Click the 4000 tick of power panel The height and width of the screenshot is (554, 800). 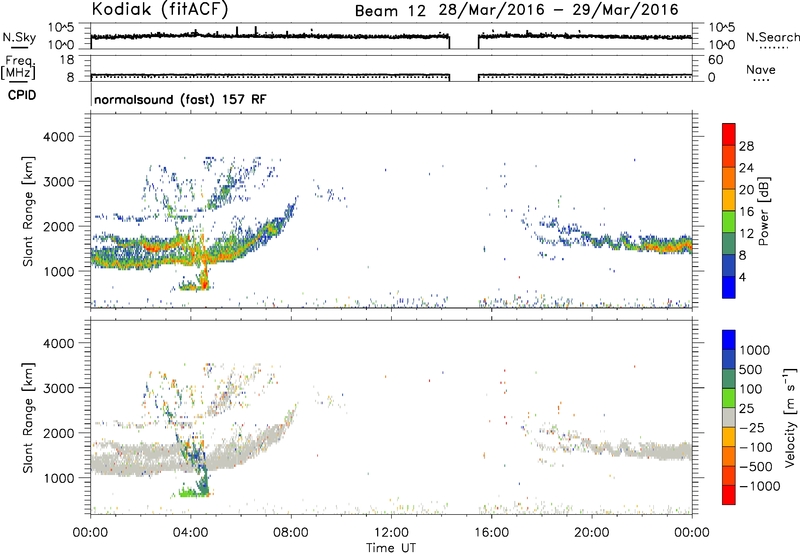point(58,137)
